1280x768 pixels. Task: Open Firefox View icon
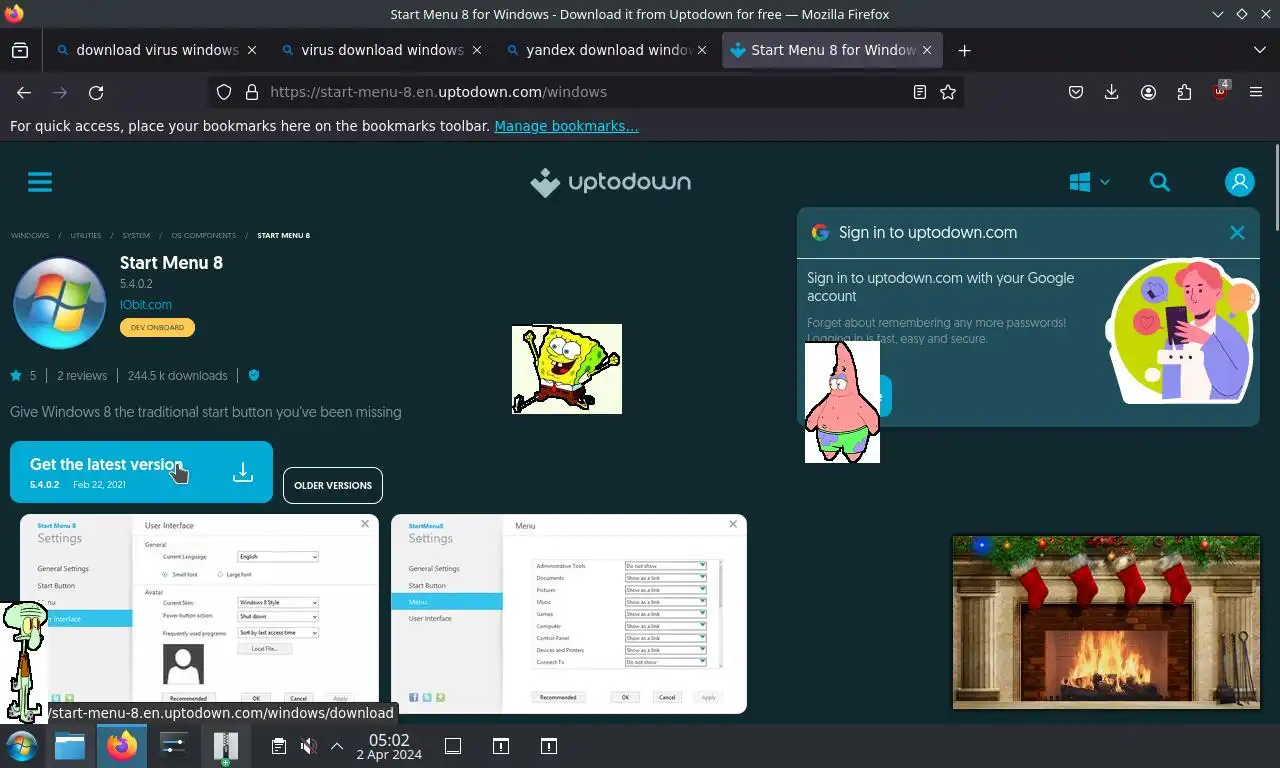(x=20, y=50)
